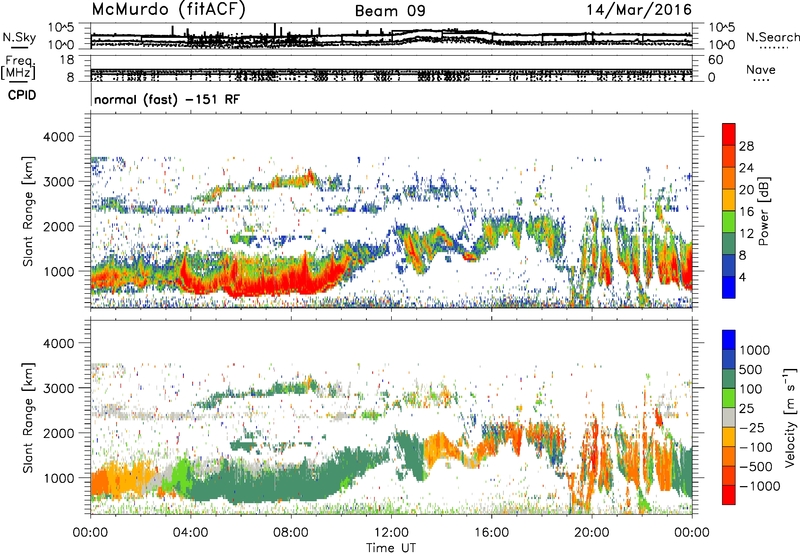800x554 pixels.
Task: Click the '4000' tick on power panel
Action: [x=59, y=137]
